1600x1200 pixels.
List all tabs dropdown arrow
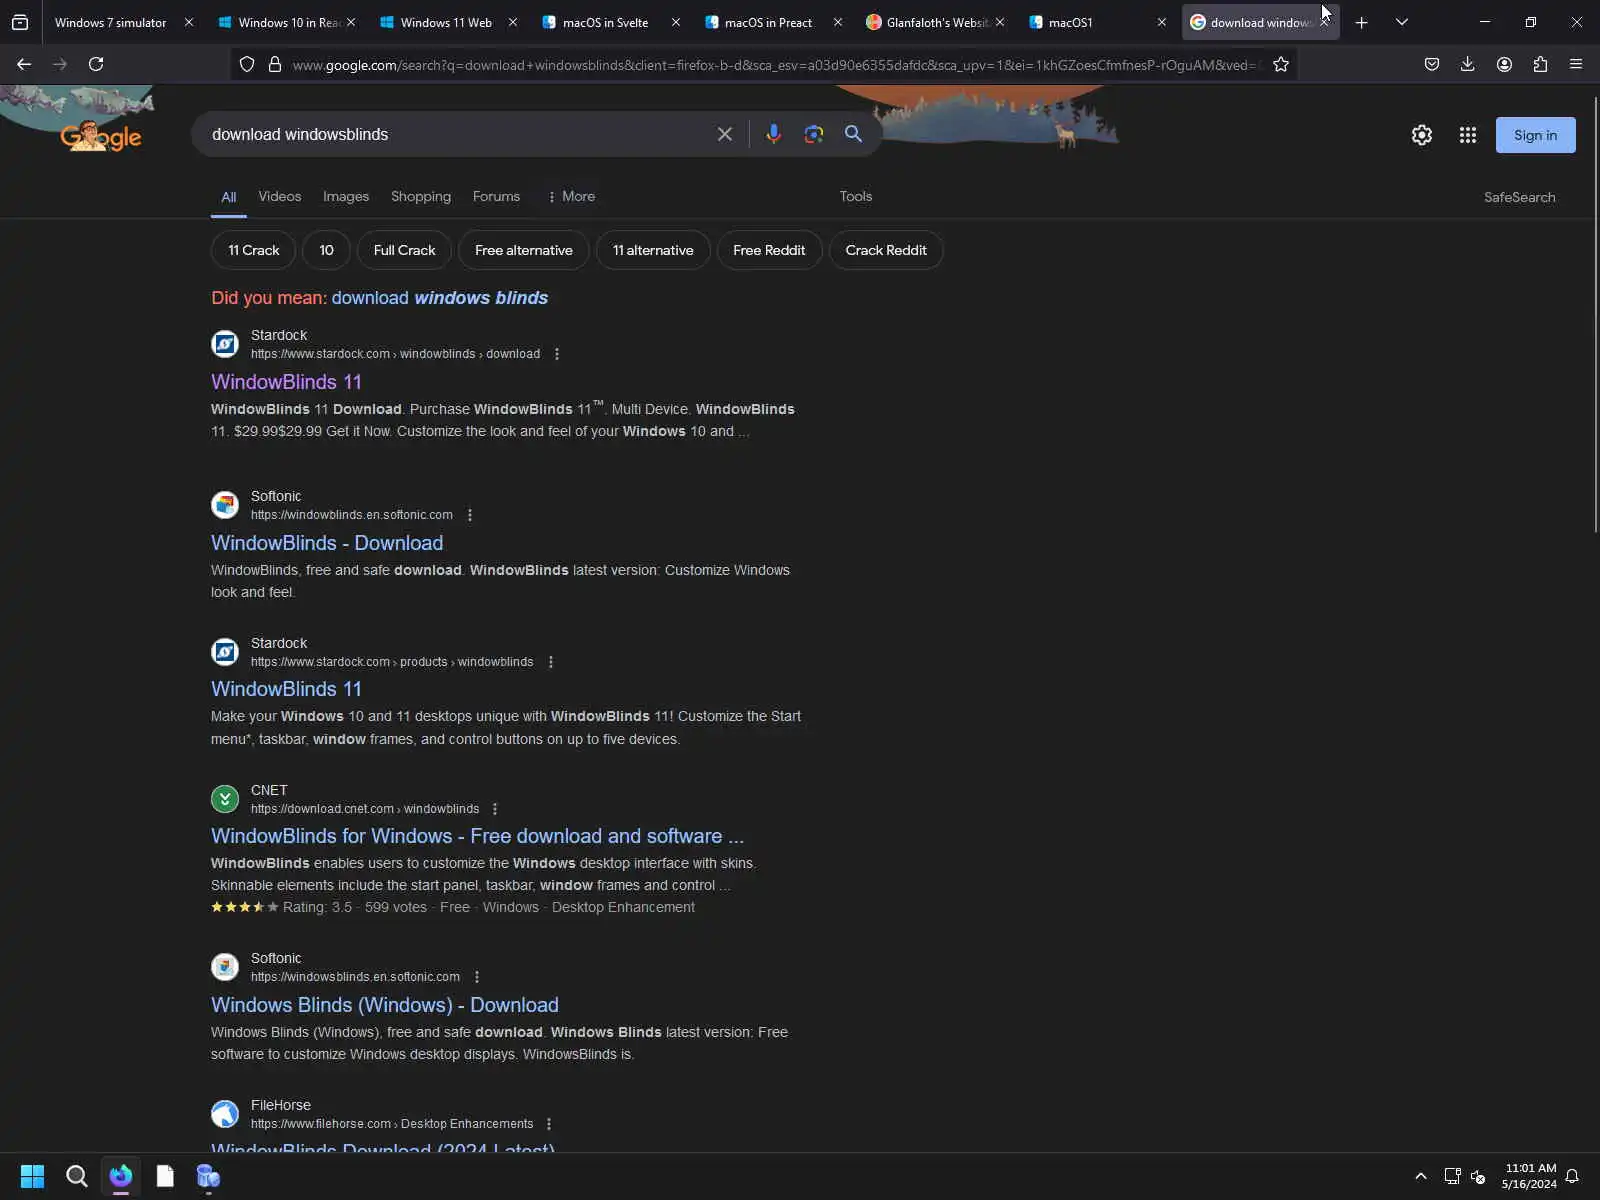[1402, 22]
